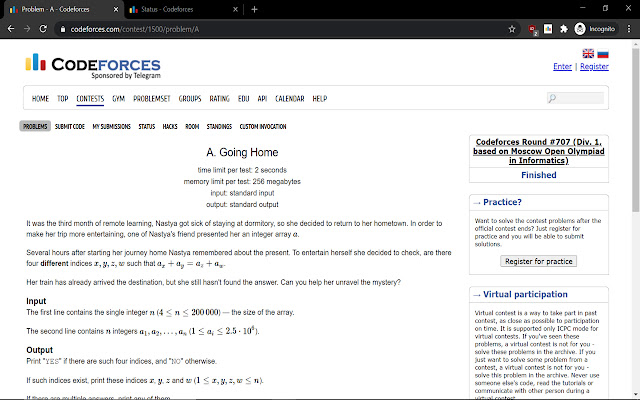Bookmark this page with the star icon

coord(512,29)
